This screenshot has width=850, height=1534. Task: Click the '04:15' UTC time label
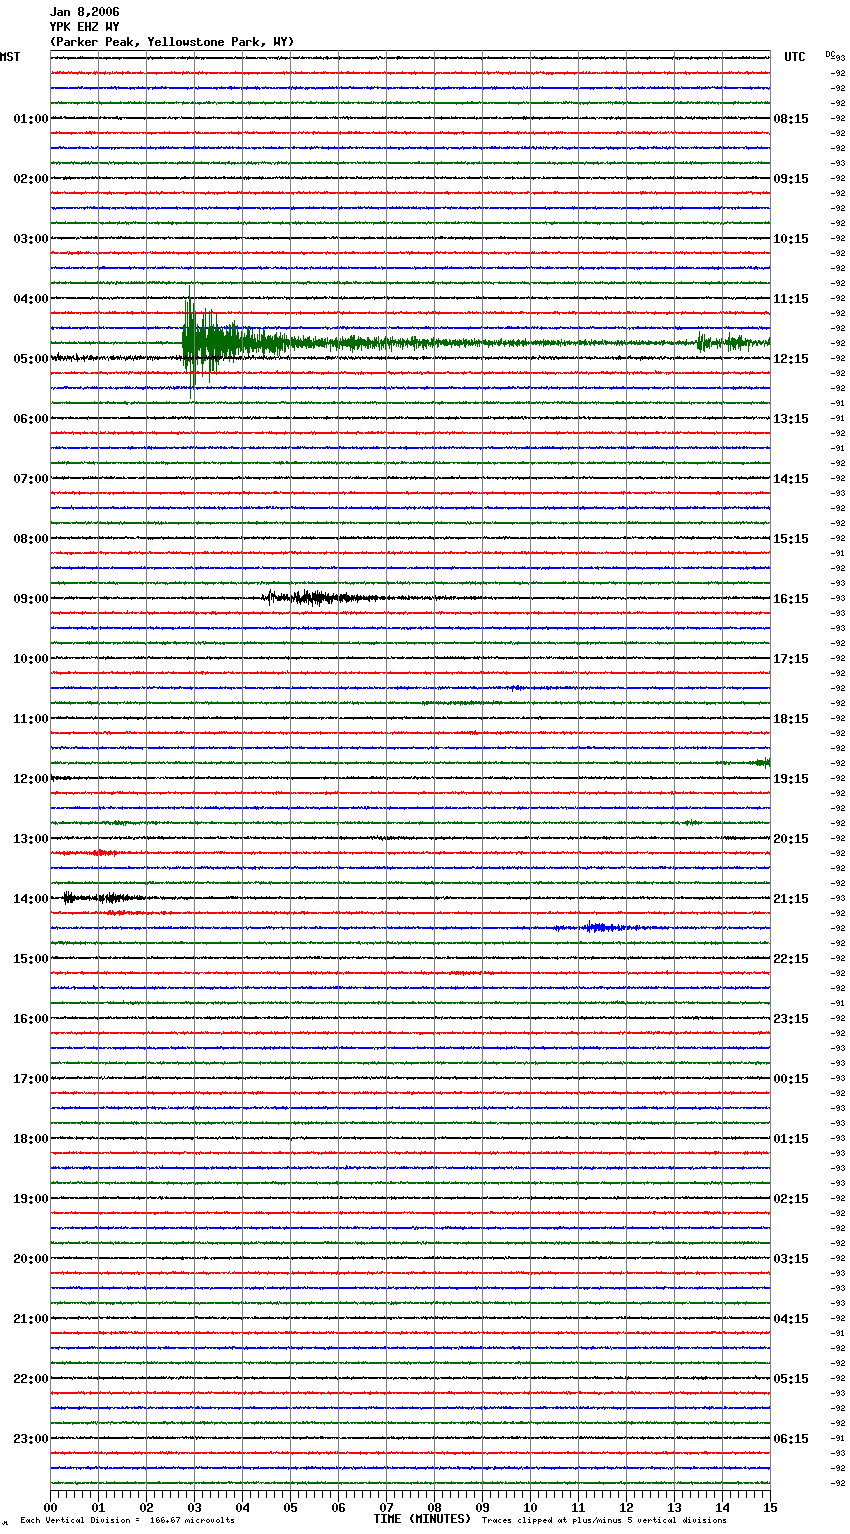click(x=791, y=1319)
